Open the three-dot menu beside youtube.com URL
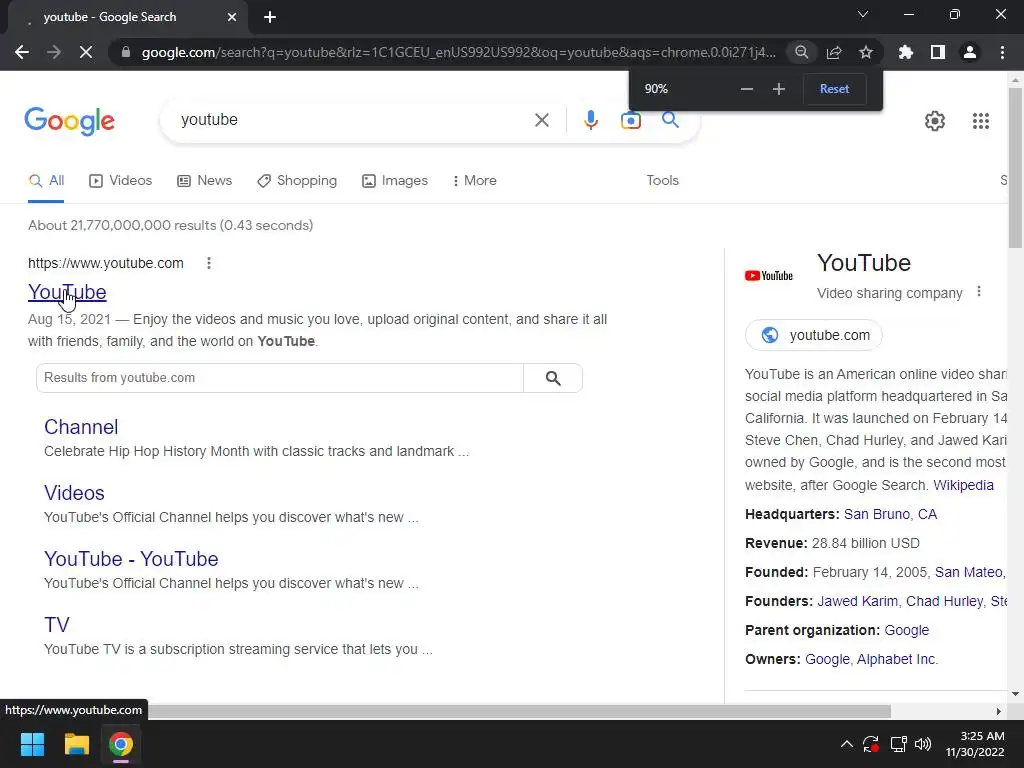The height and width of the screenshot is (768, 1024). 209,263
